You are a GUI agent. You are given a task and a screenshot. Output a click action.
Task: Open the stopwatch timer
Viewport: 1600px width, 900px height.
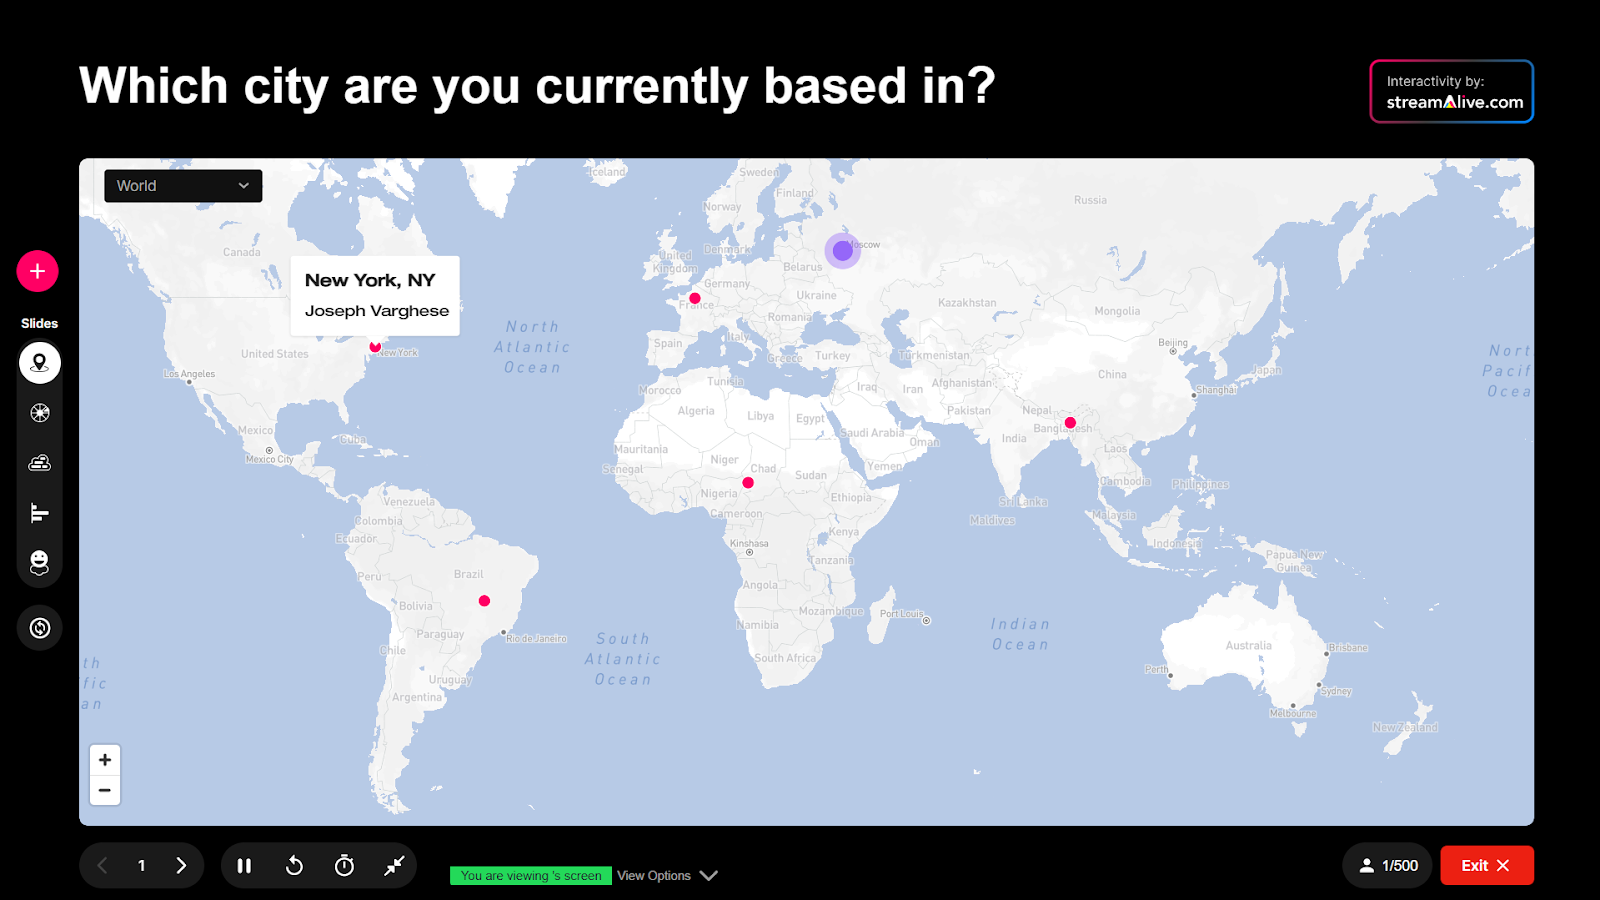[x=344, y=866]
